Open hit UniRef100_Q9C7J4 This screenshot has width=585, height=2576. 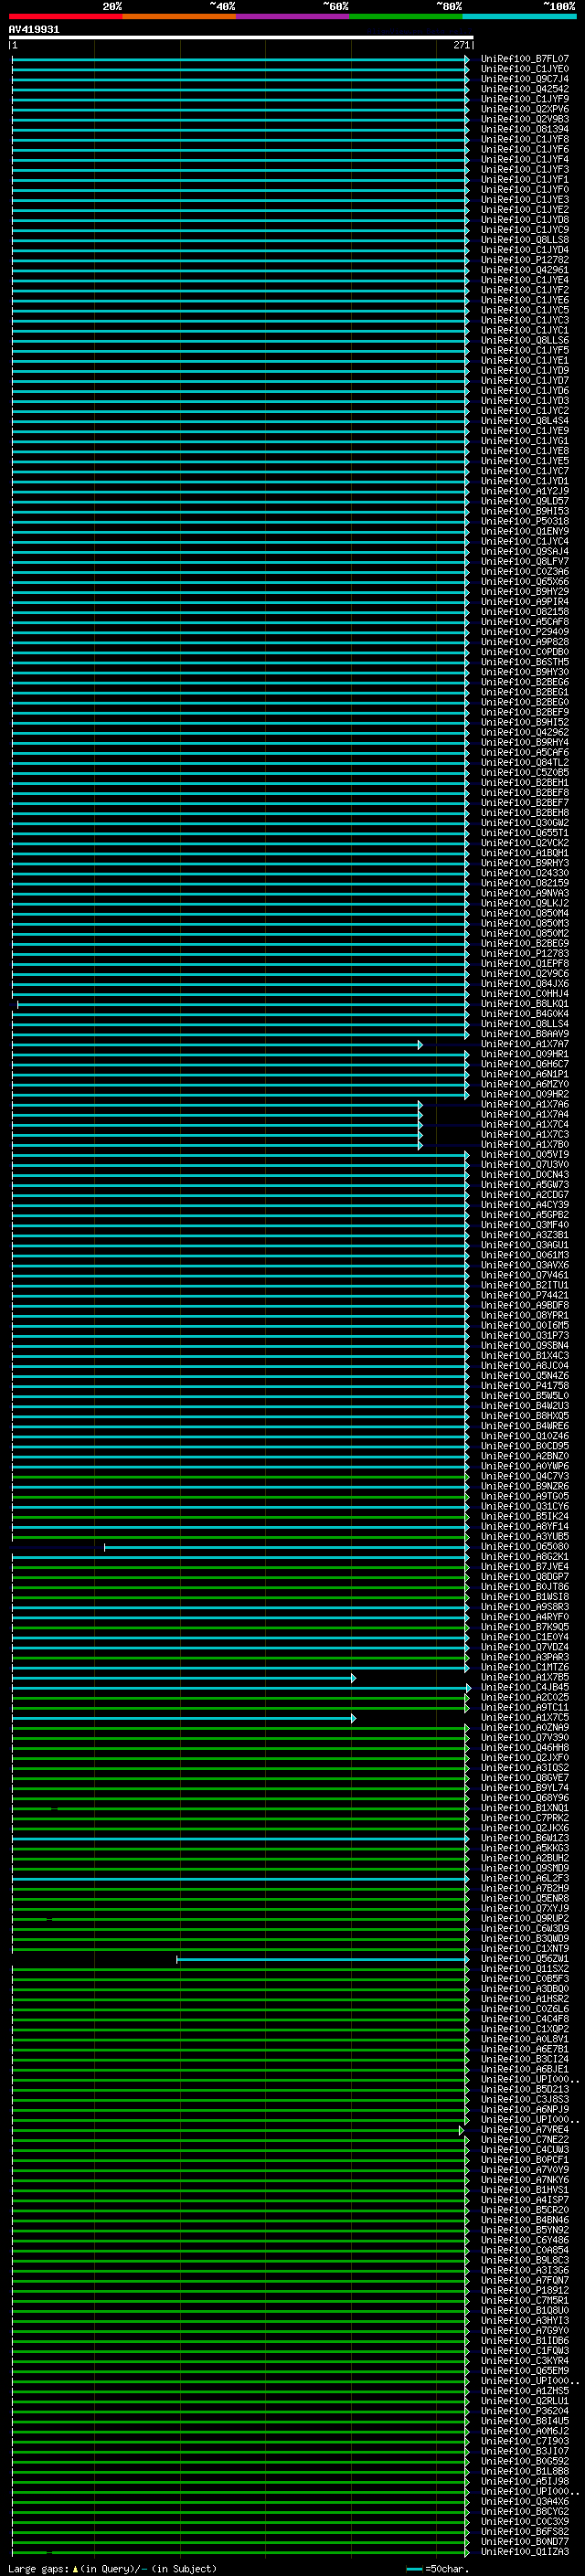coord(525,79)
